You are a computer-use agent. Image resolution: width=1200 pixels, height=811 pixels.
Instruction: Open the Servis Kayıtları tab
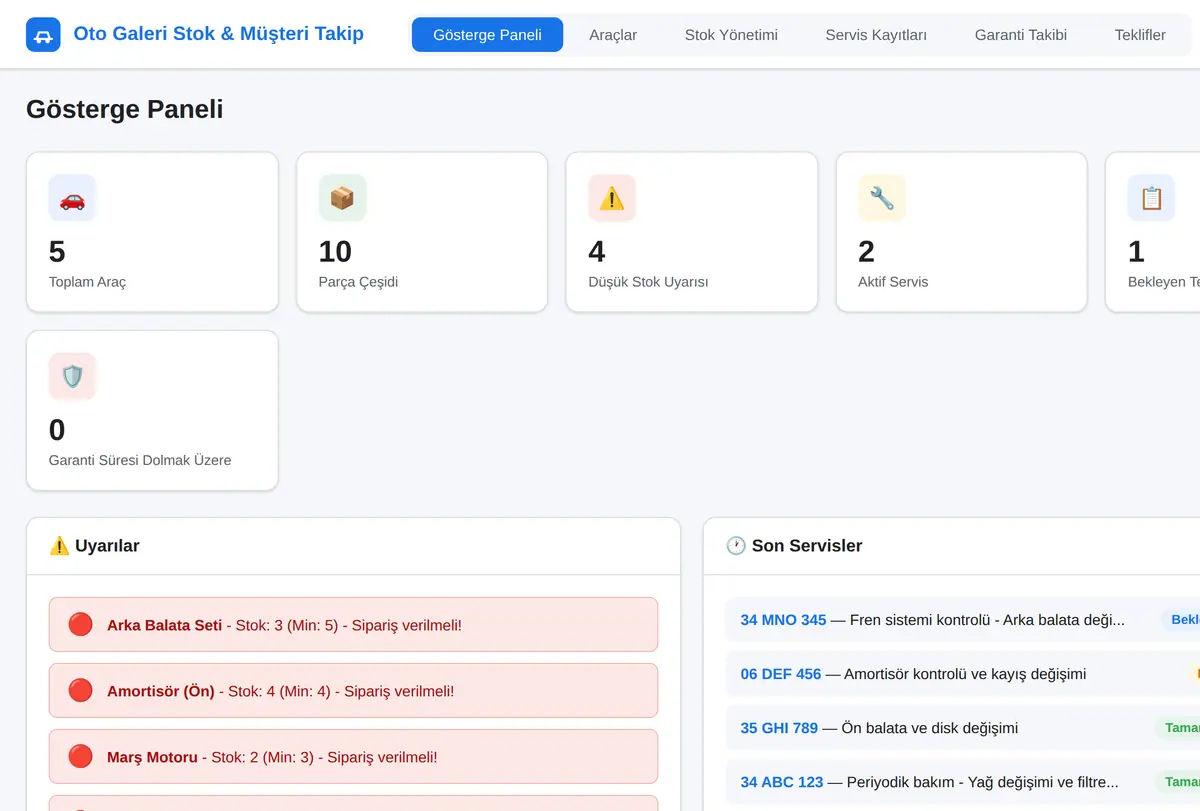tap(876, 35)
